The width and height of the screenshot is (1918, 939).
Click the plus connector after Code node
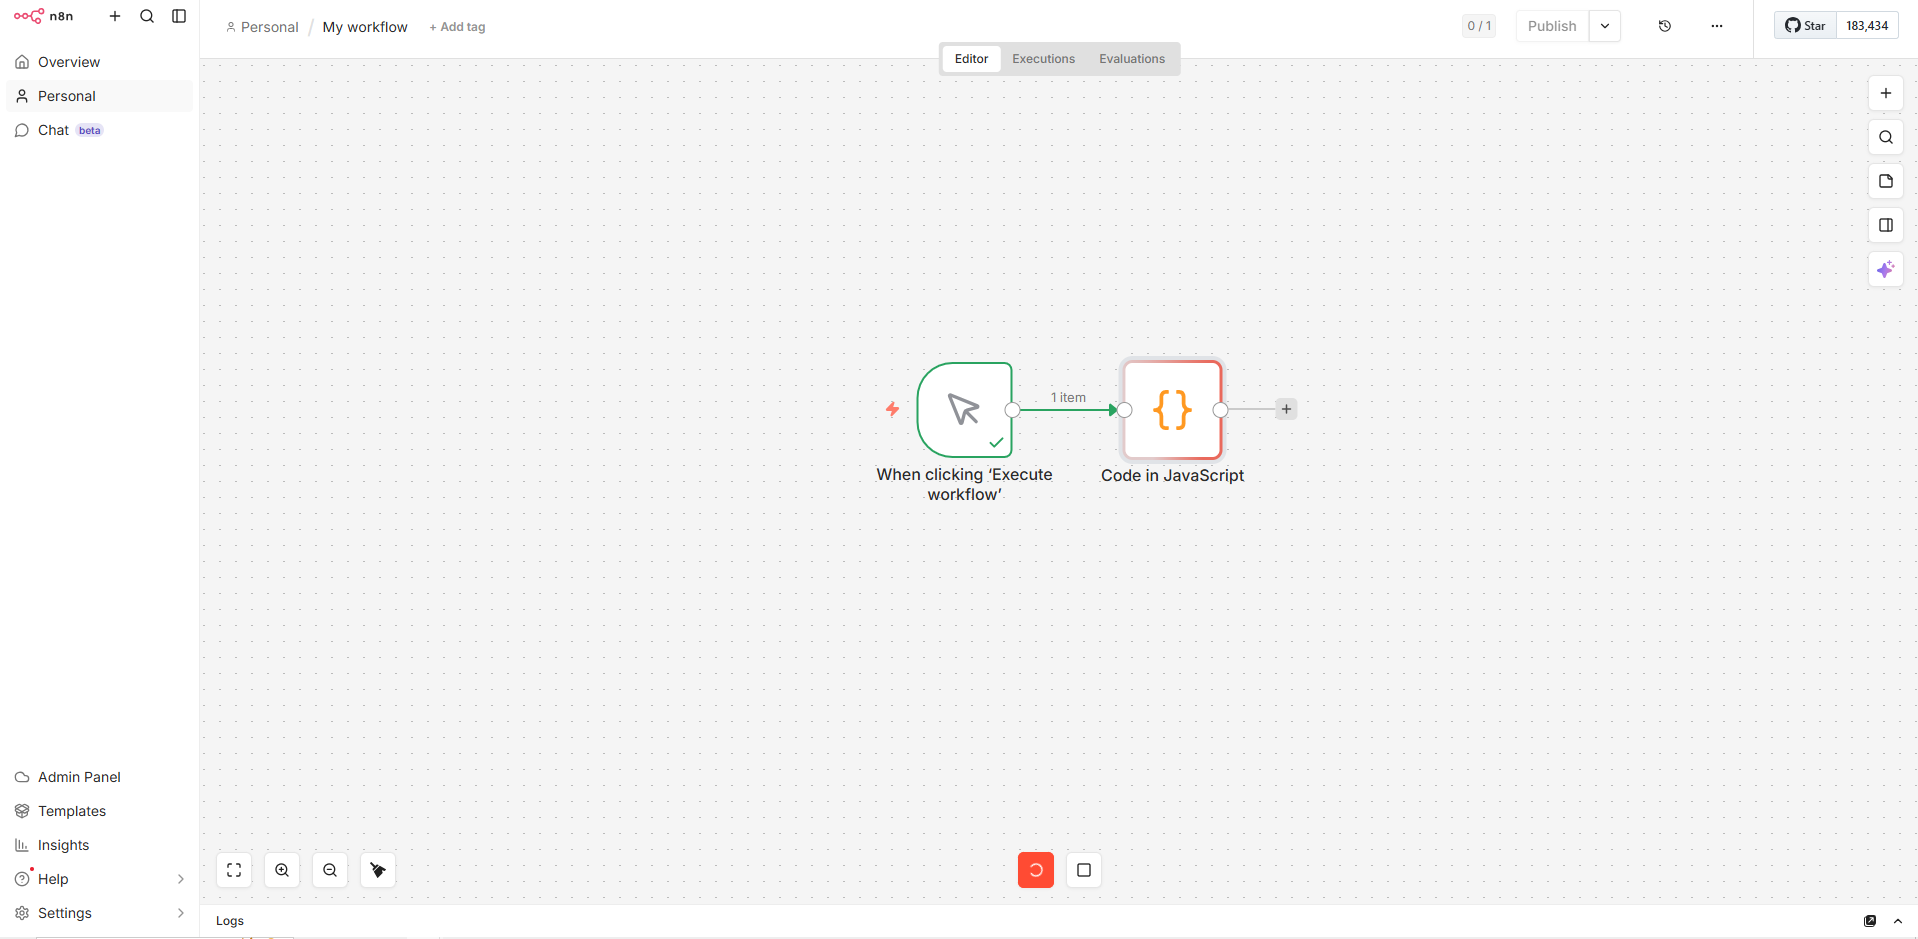pyautogui.click(x=1287, y=409)
